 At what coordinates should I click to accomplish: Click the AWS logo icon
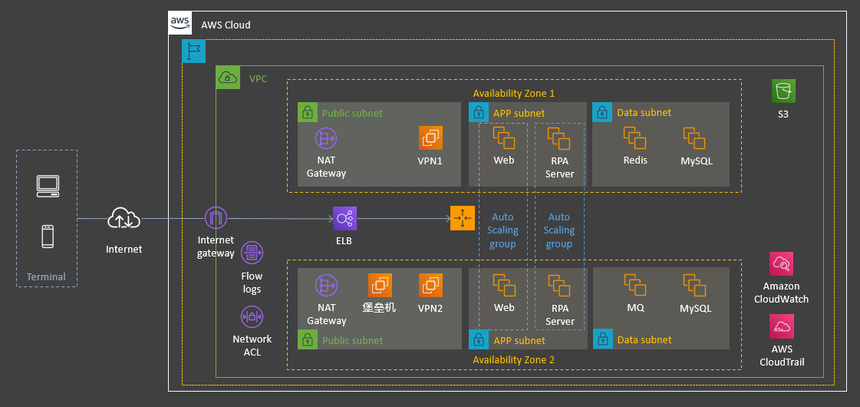pos(180,24)
